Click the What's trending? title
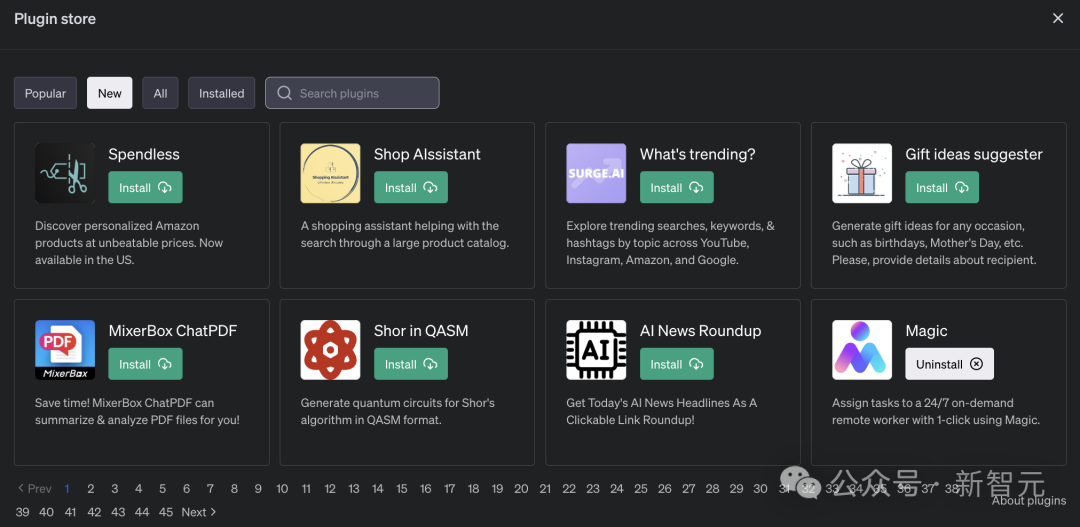The image size is (1080, 527). pos(698,154)
